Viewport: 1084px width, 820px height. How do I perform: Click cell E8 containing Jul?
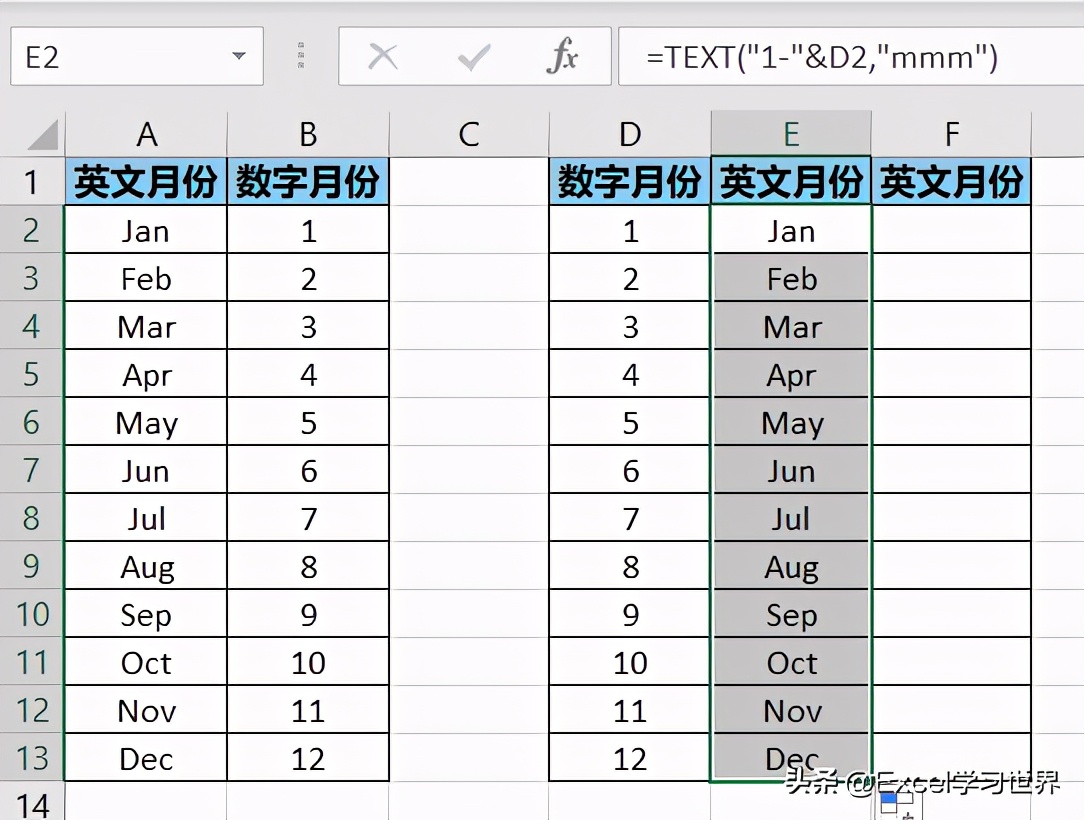coord(791,518)
